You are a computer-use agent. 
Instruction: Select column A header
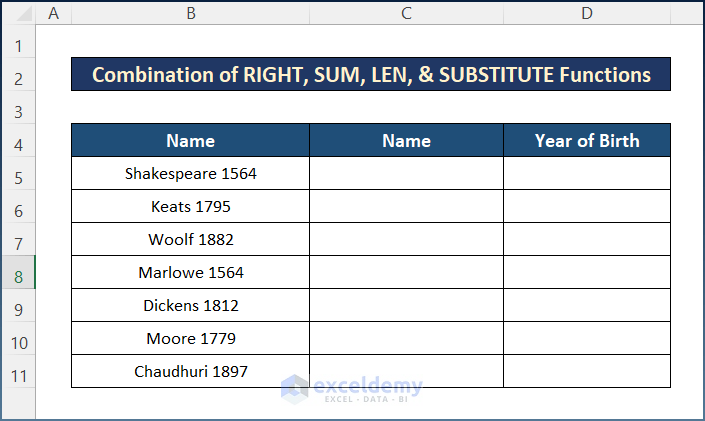53,13
